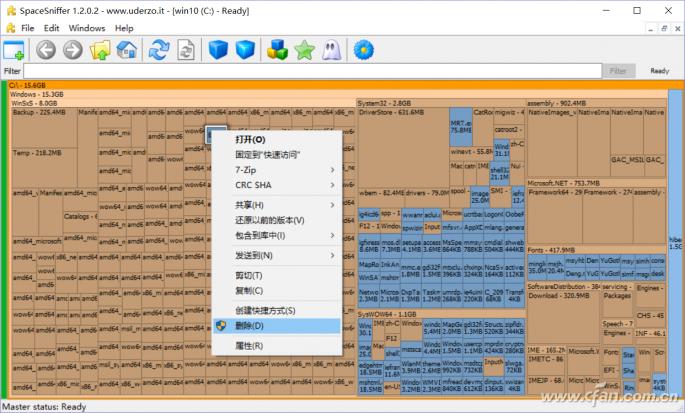This screenshot has width=685, height=413.
Task: Close the inner document window
Action: click(x=678, y=29)
